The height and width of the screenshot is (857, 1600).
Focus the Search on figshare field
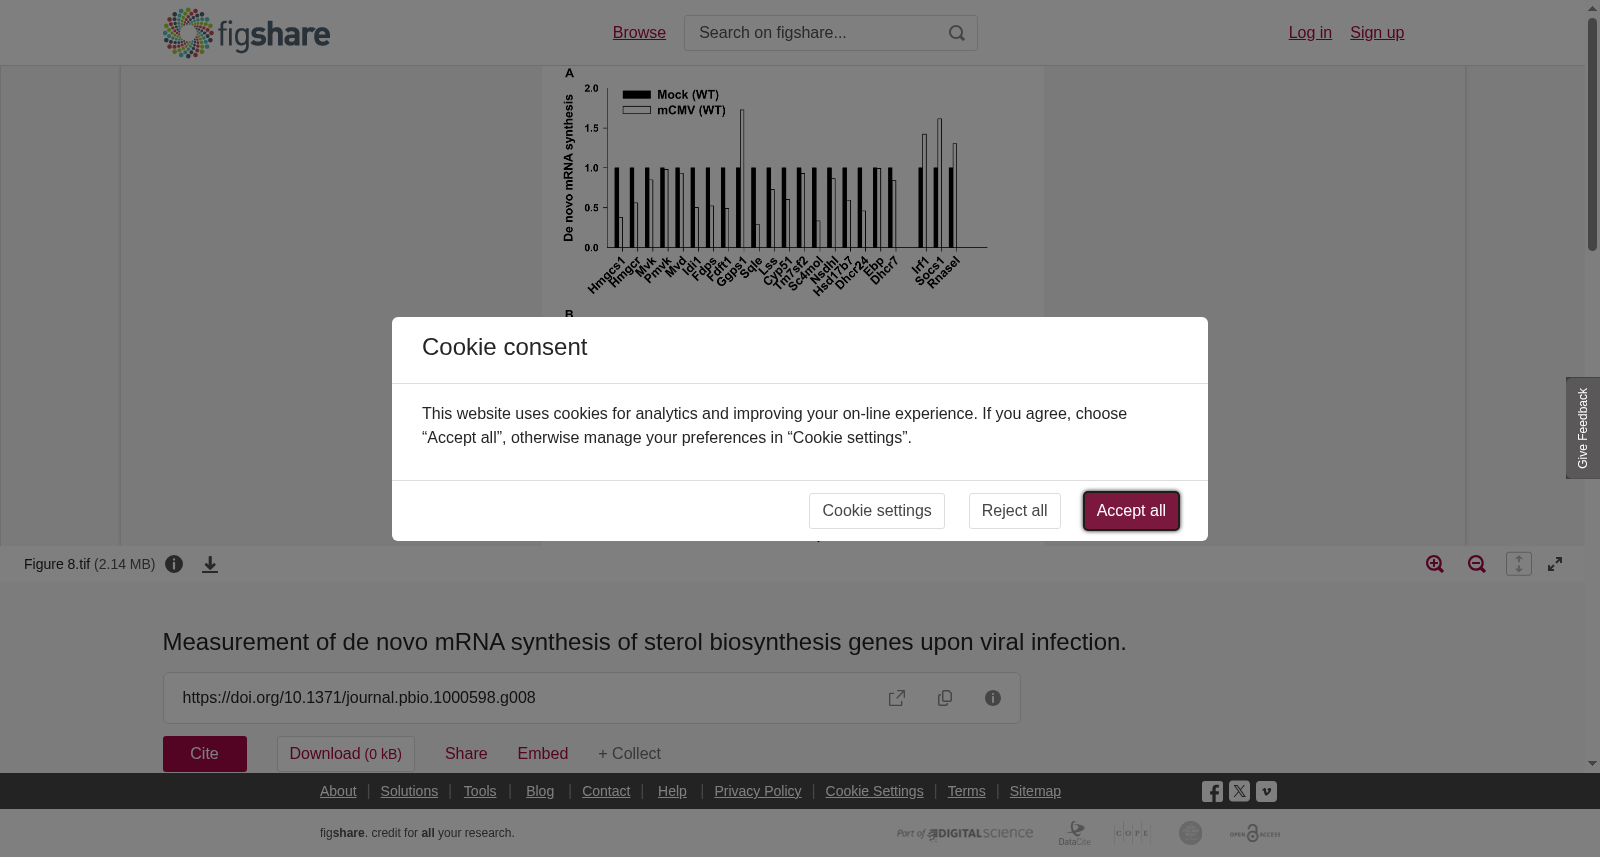815,33
